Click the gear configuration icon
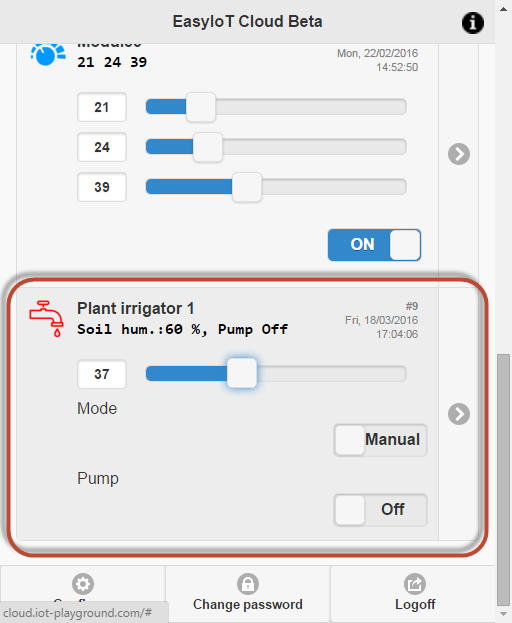Viewport: 512px width, 623px height. [83, 584]
